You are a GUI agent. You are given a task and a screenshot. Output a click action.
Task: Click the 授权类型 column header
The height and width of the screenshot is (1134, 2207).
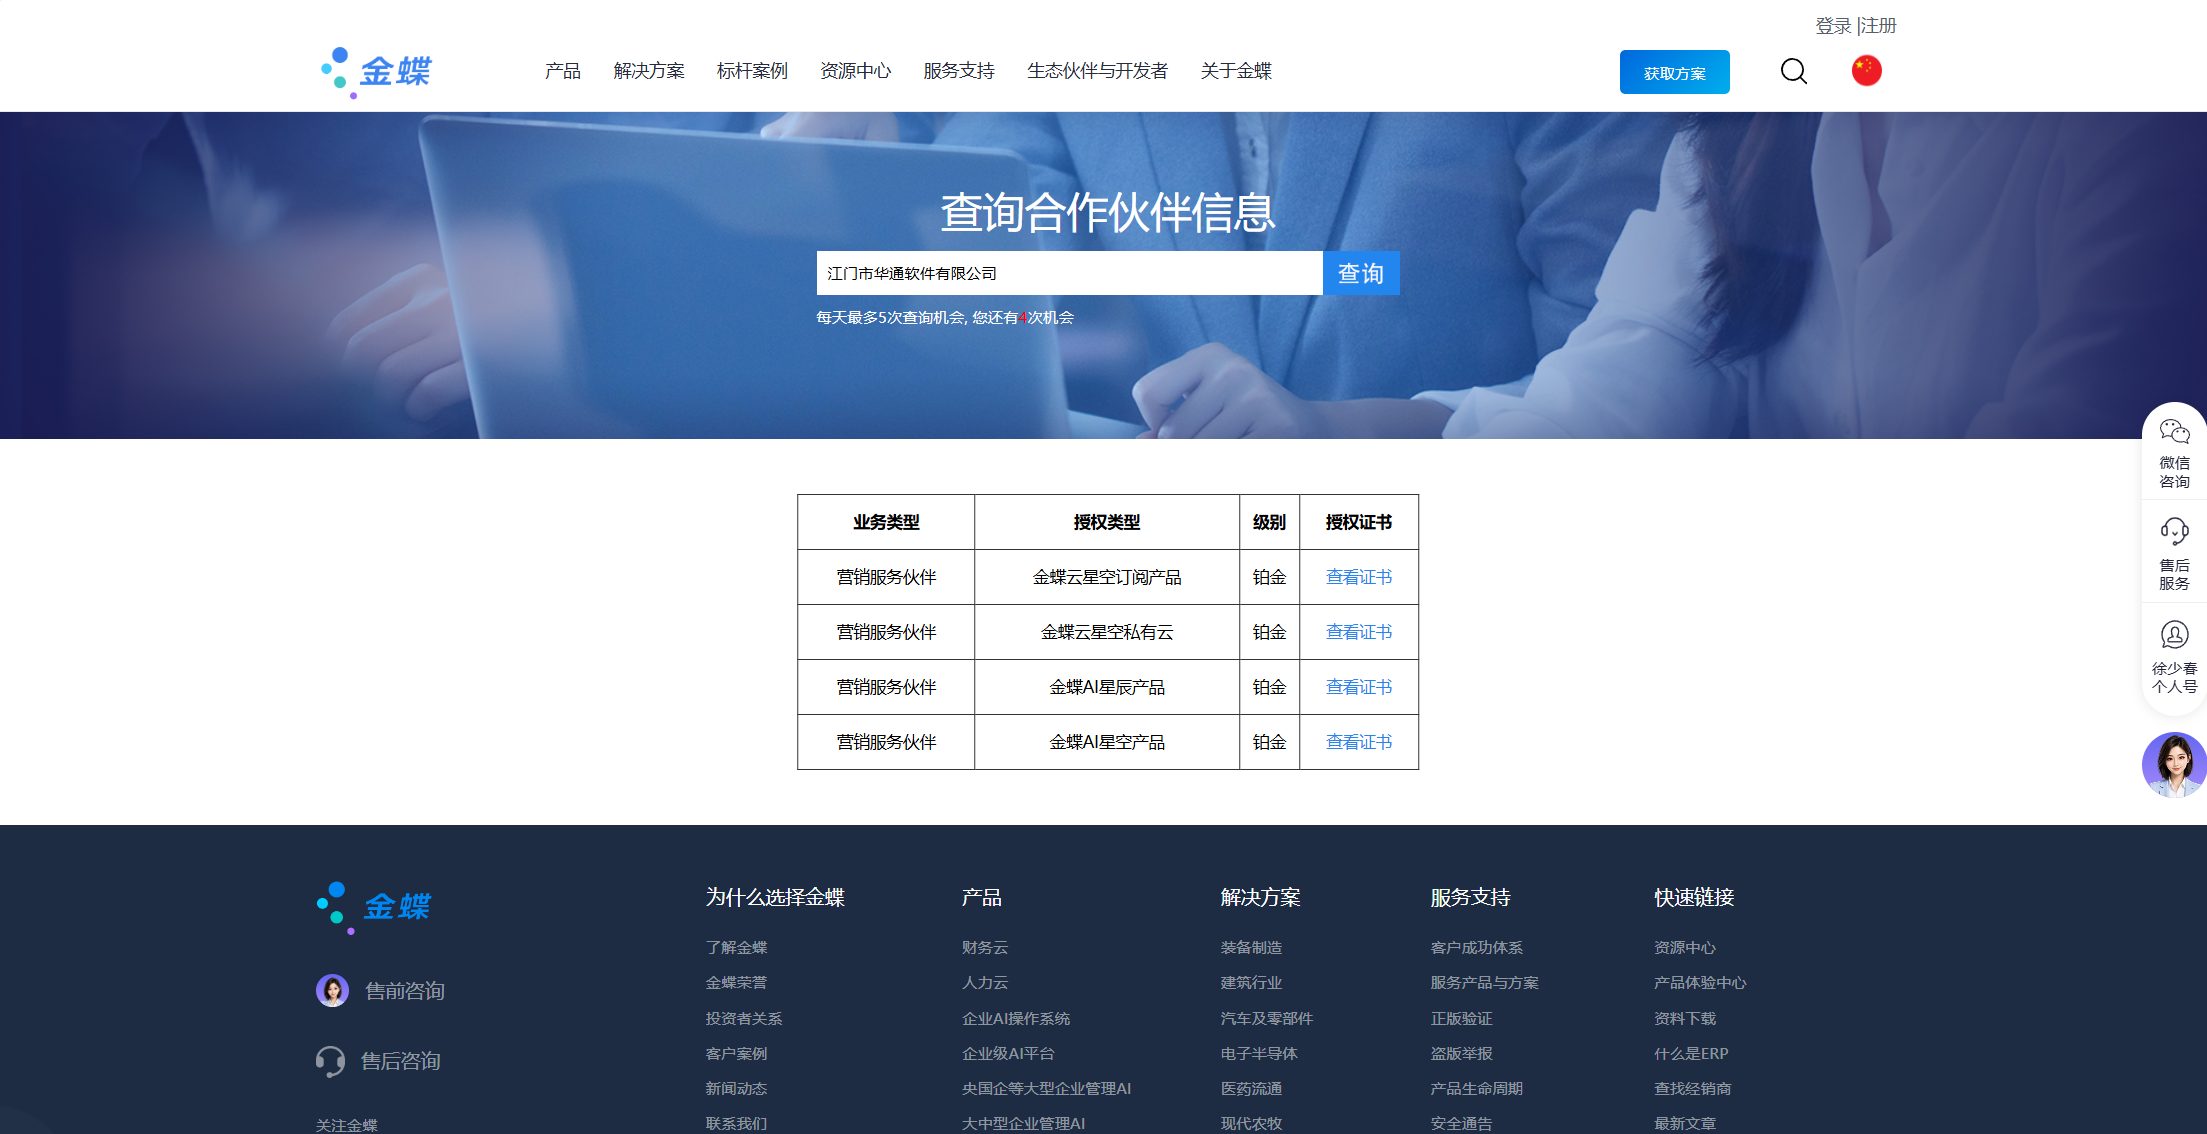(x=1107, y=522)
